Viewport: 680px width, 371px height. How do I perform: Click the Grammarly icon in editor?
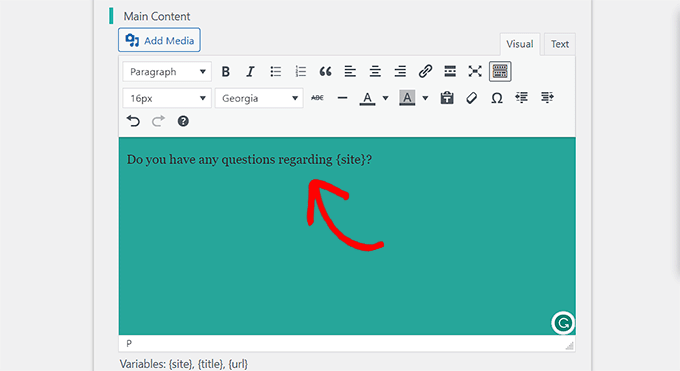point(563,323)
